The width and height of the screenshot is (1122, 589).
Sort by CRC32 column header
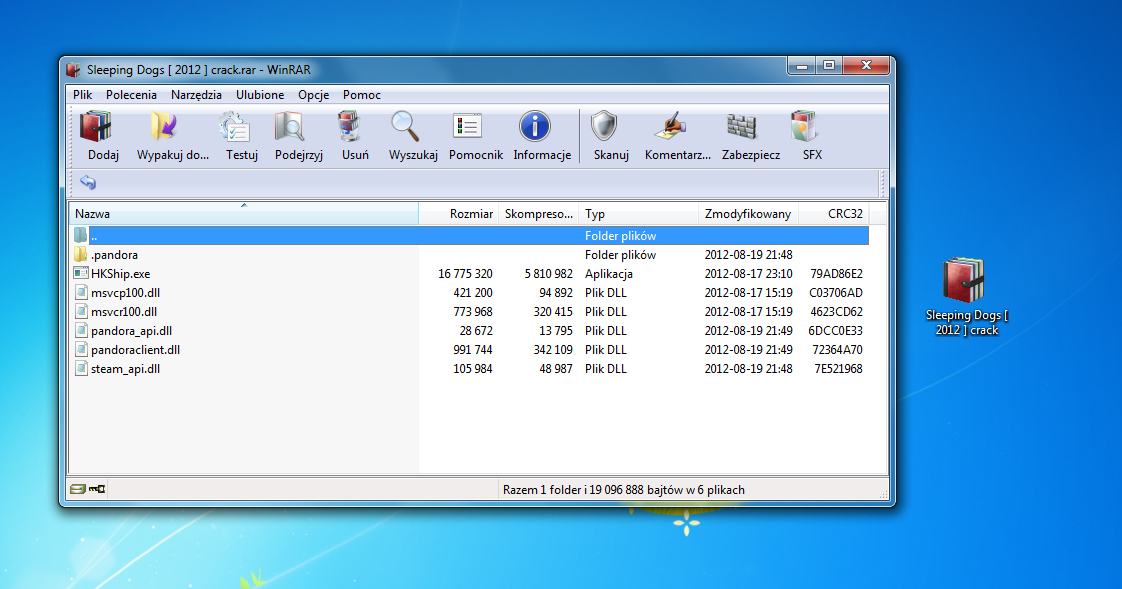coord(833,213)
